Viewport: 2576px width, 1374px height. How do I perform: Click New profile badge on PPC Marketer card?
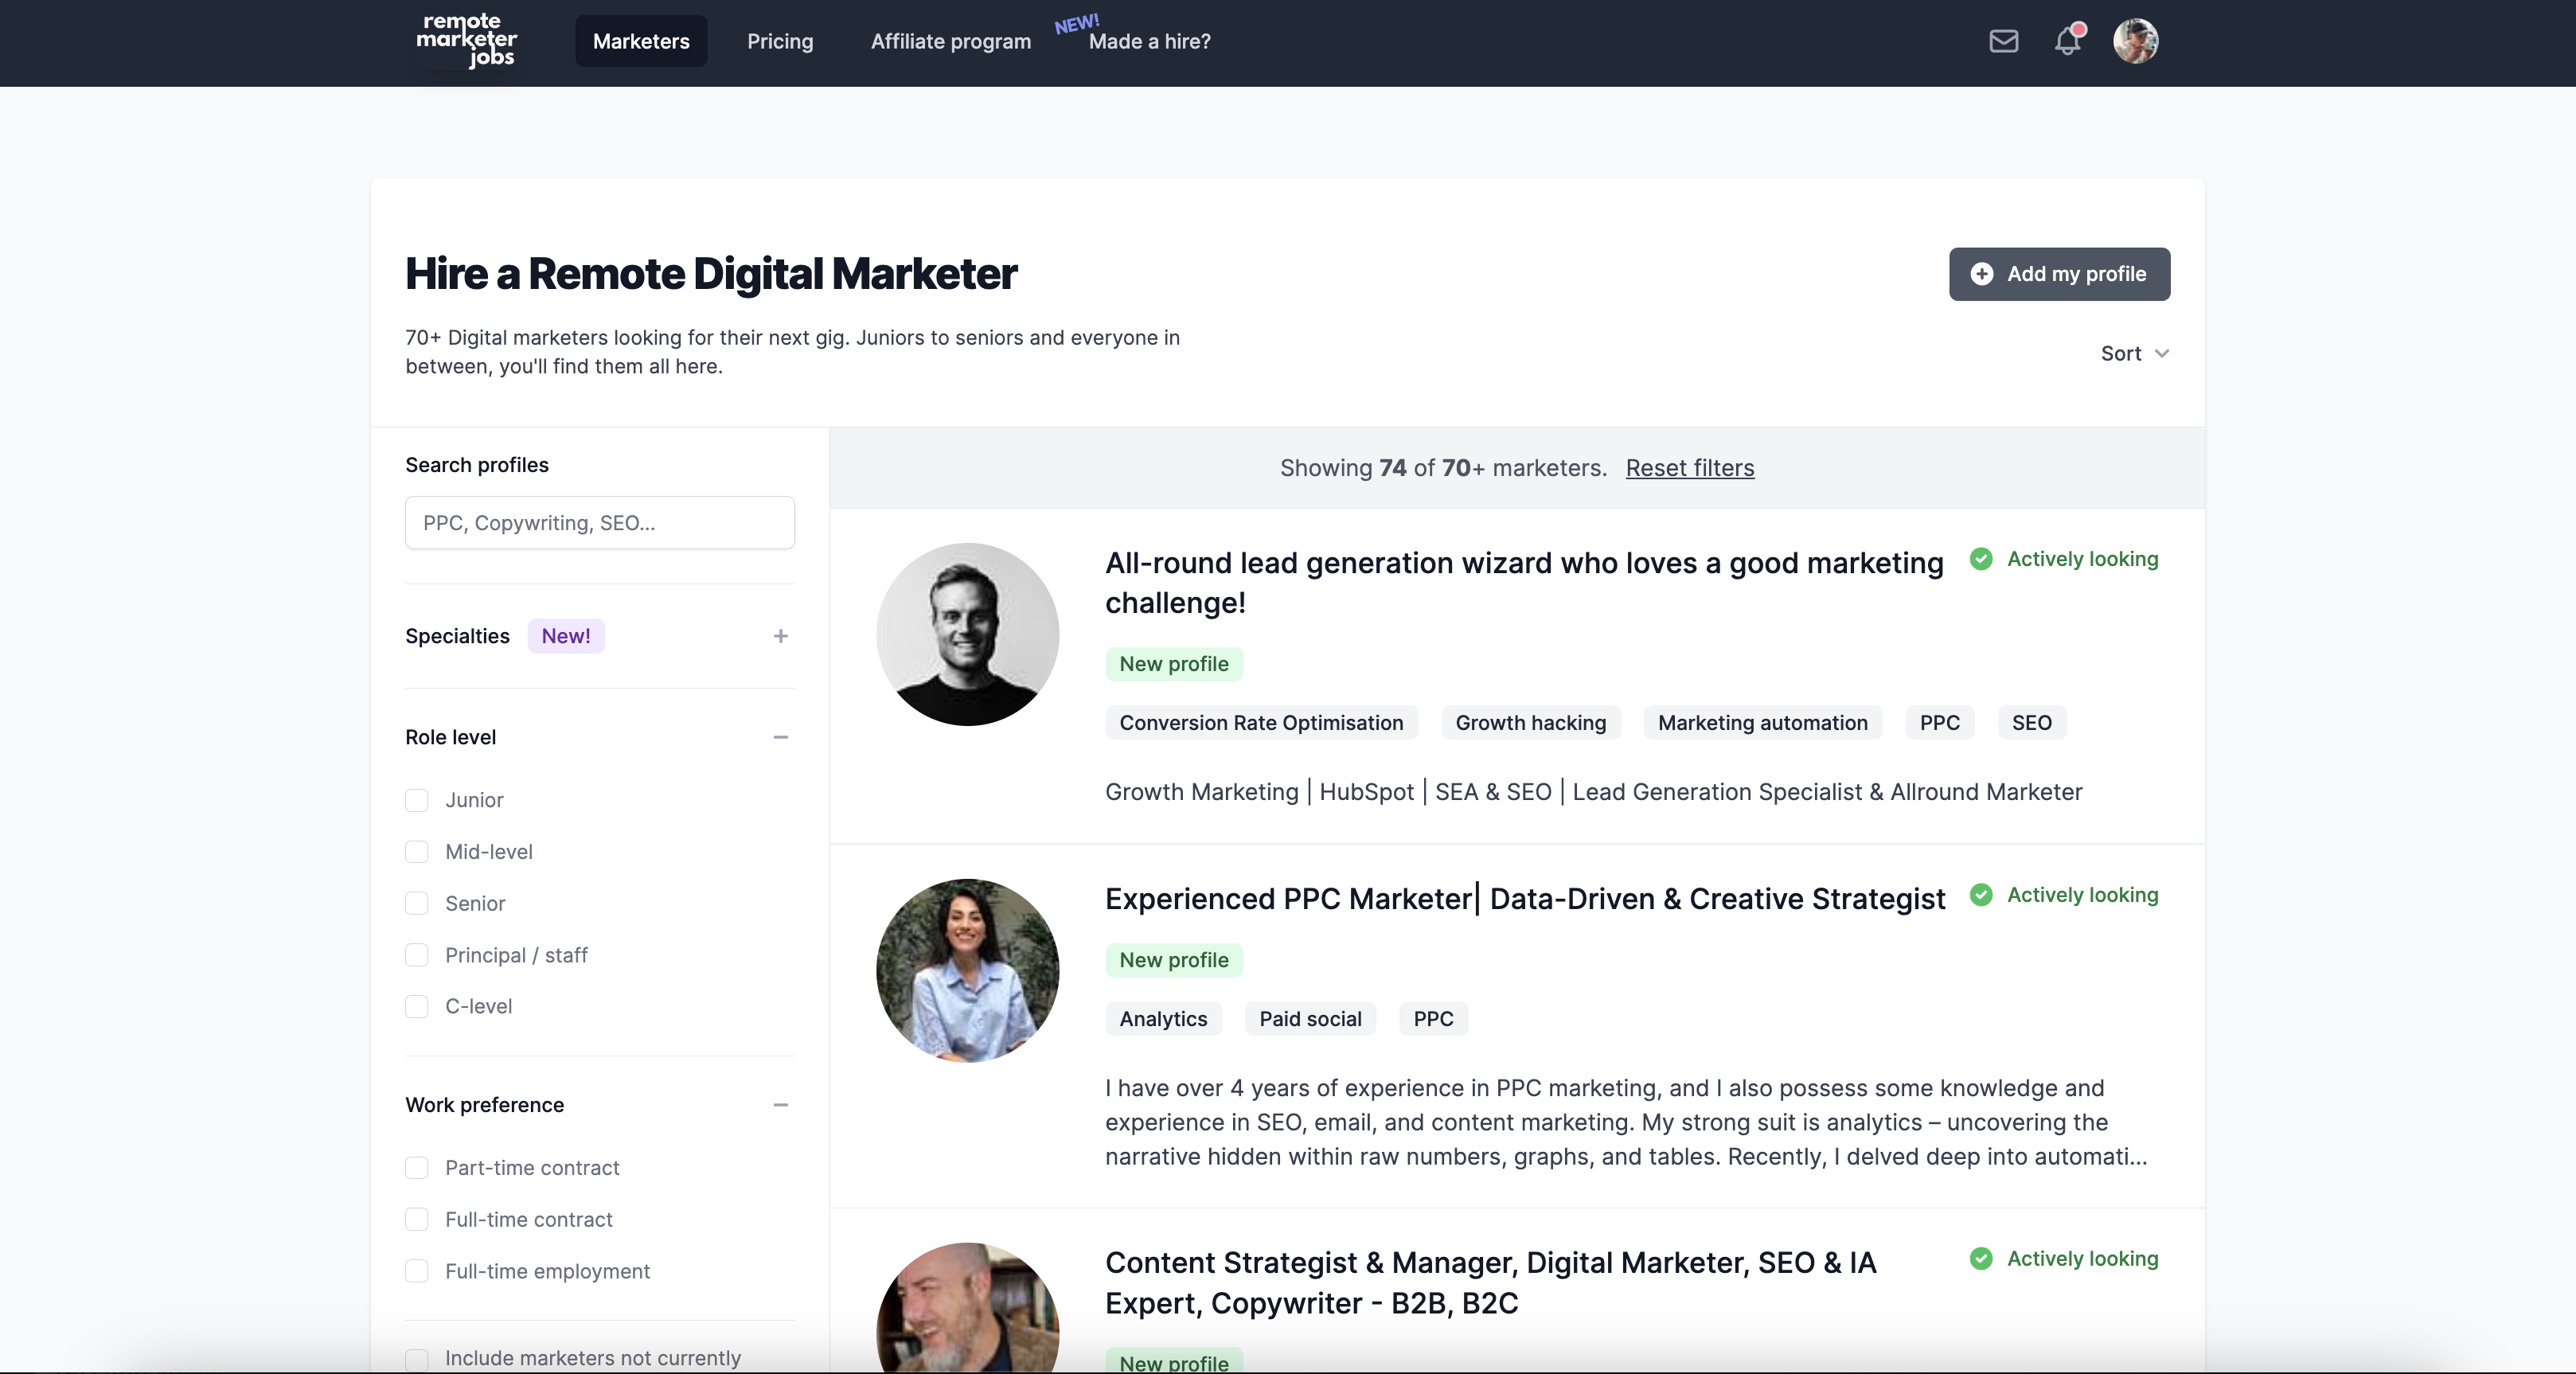(x=1174, y=960)
